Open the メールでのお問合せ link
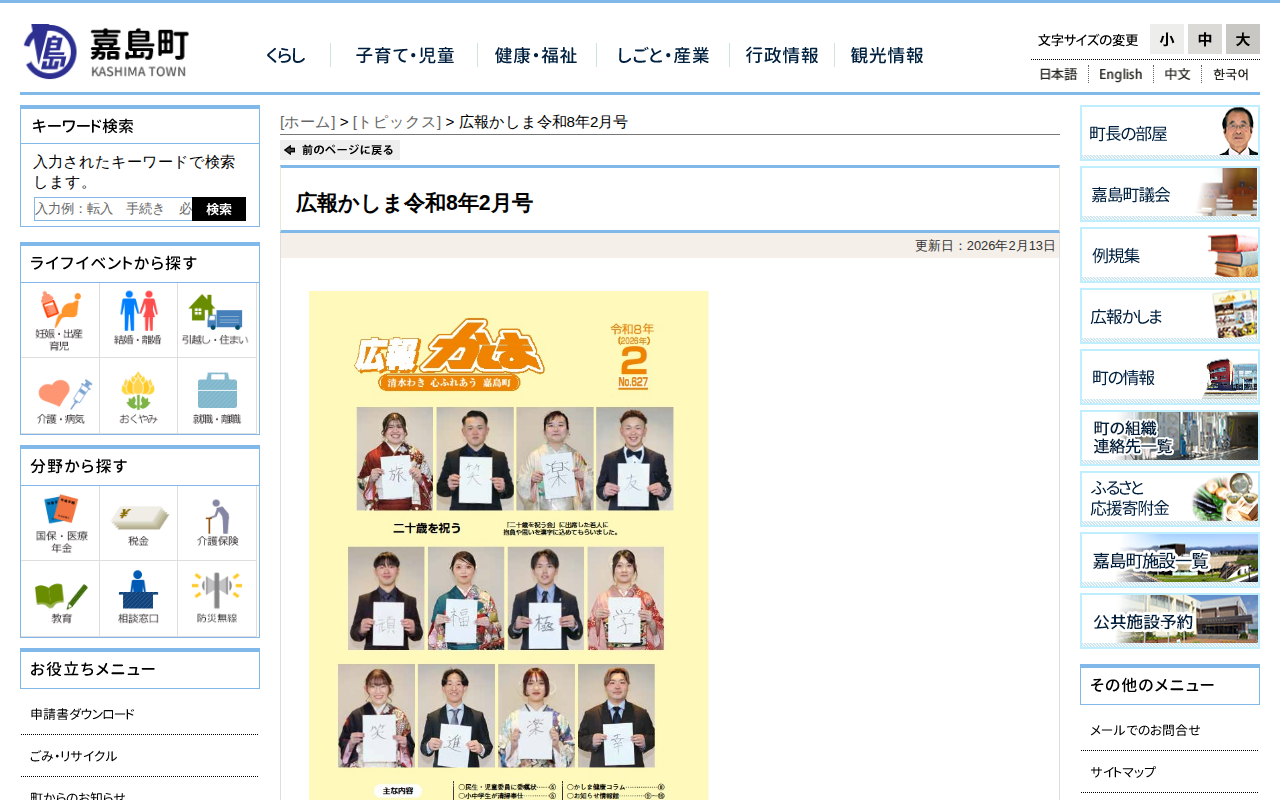 coord(1145,730)
